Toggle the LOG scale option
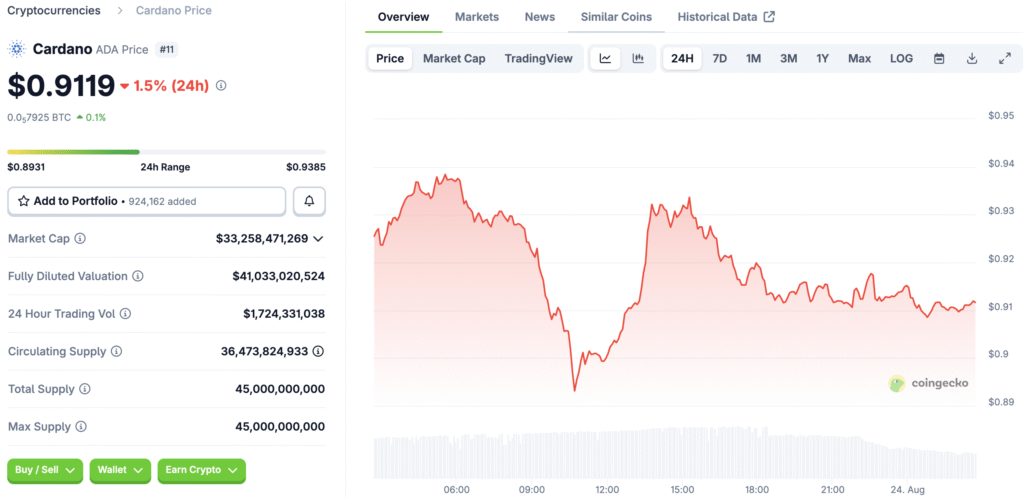This screenshot has height=497, width=1024. tap(901, 58)
